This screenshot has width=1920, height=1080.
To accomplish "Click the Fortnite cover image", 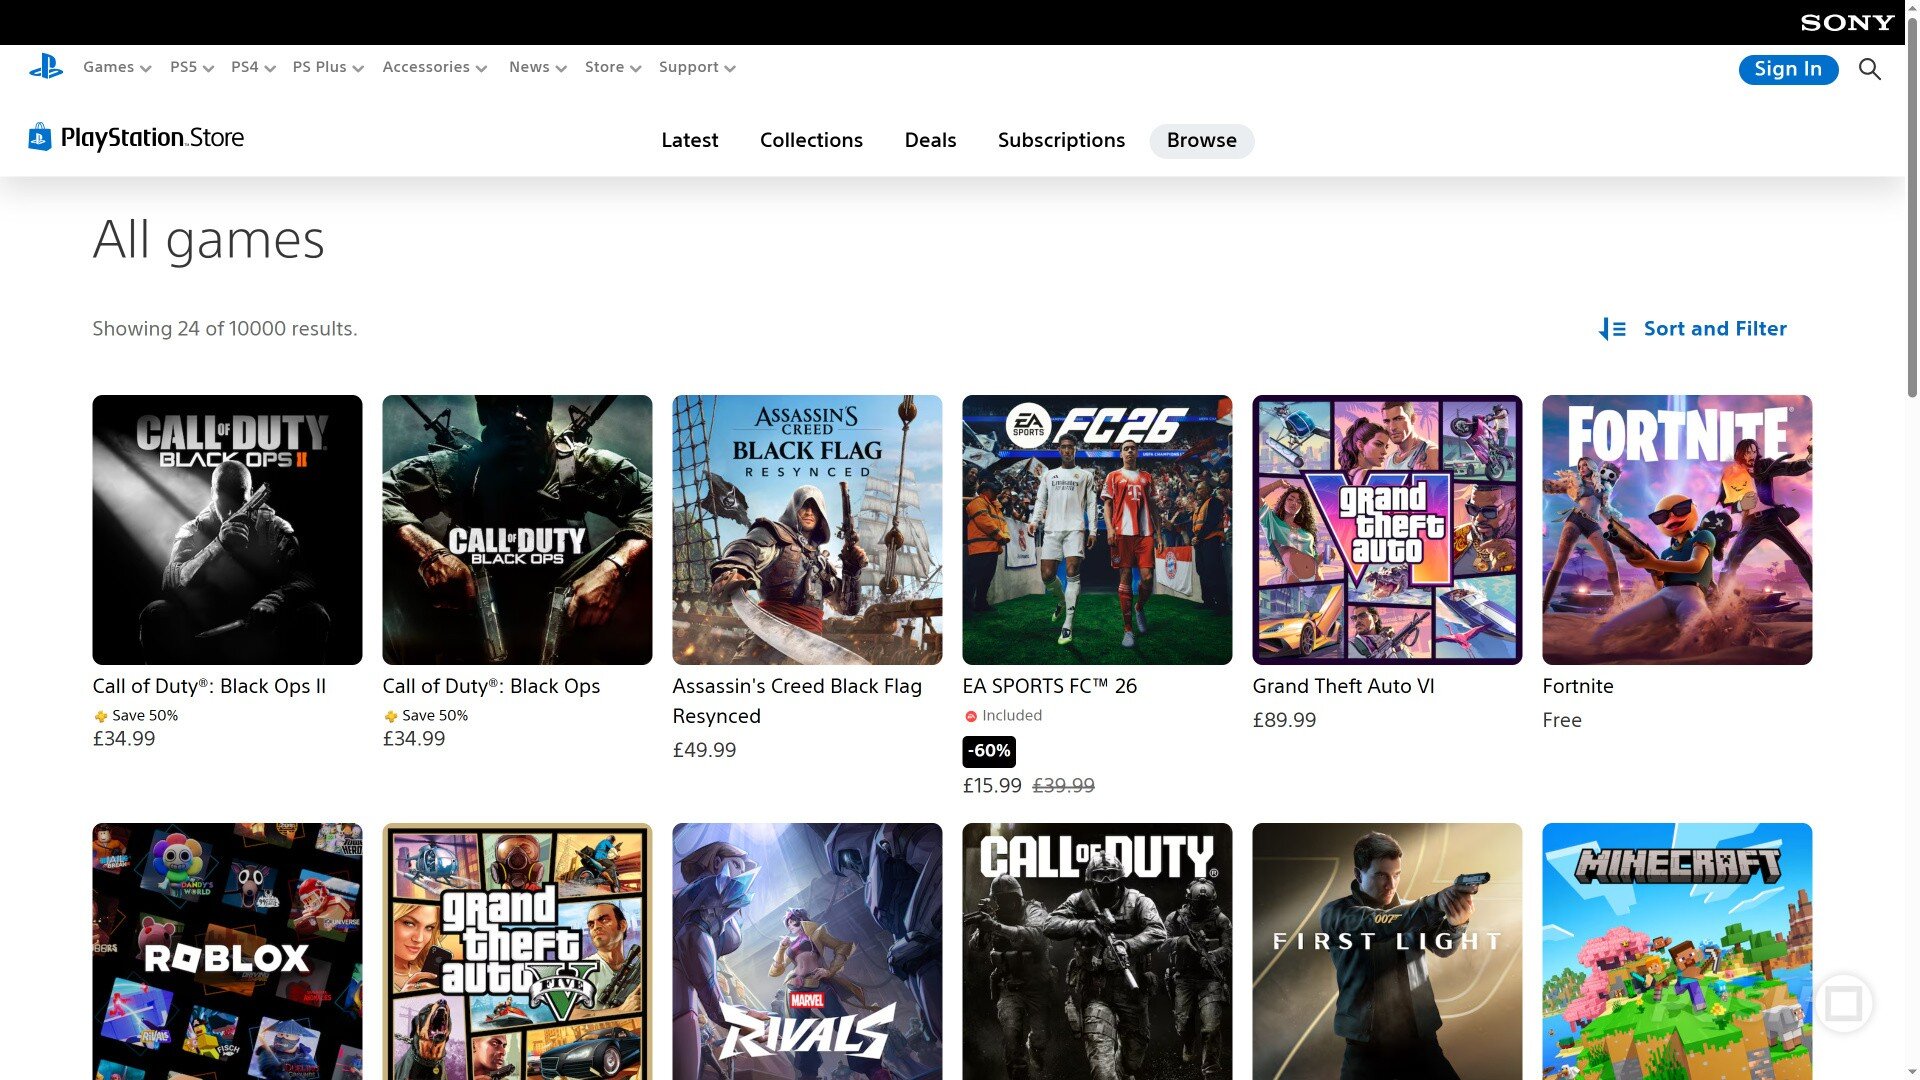I will click(1677, 530).
